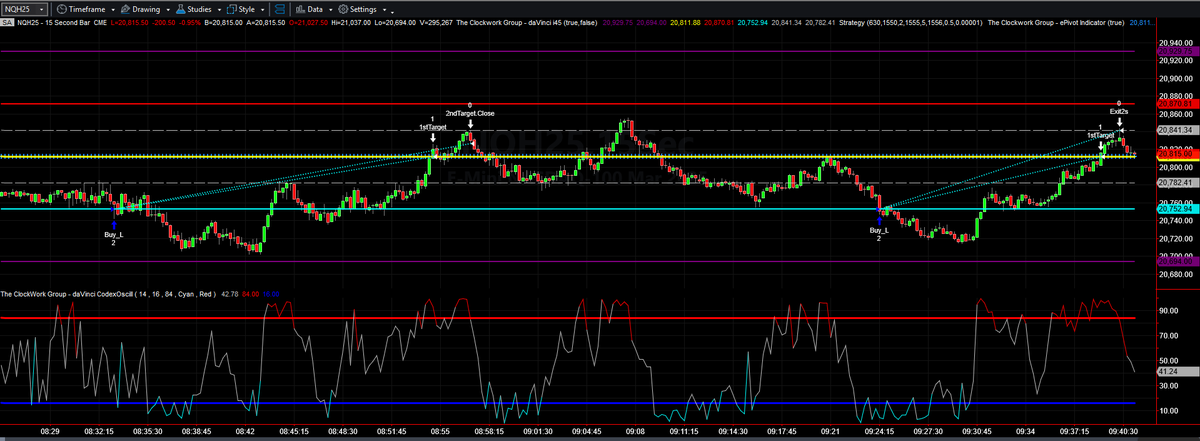
Task: Click the red 84.00 oscillator value
Action: (250, 294)
